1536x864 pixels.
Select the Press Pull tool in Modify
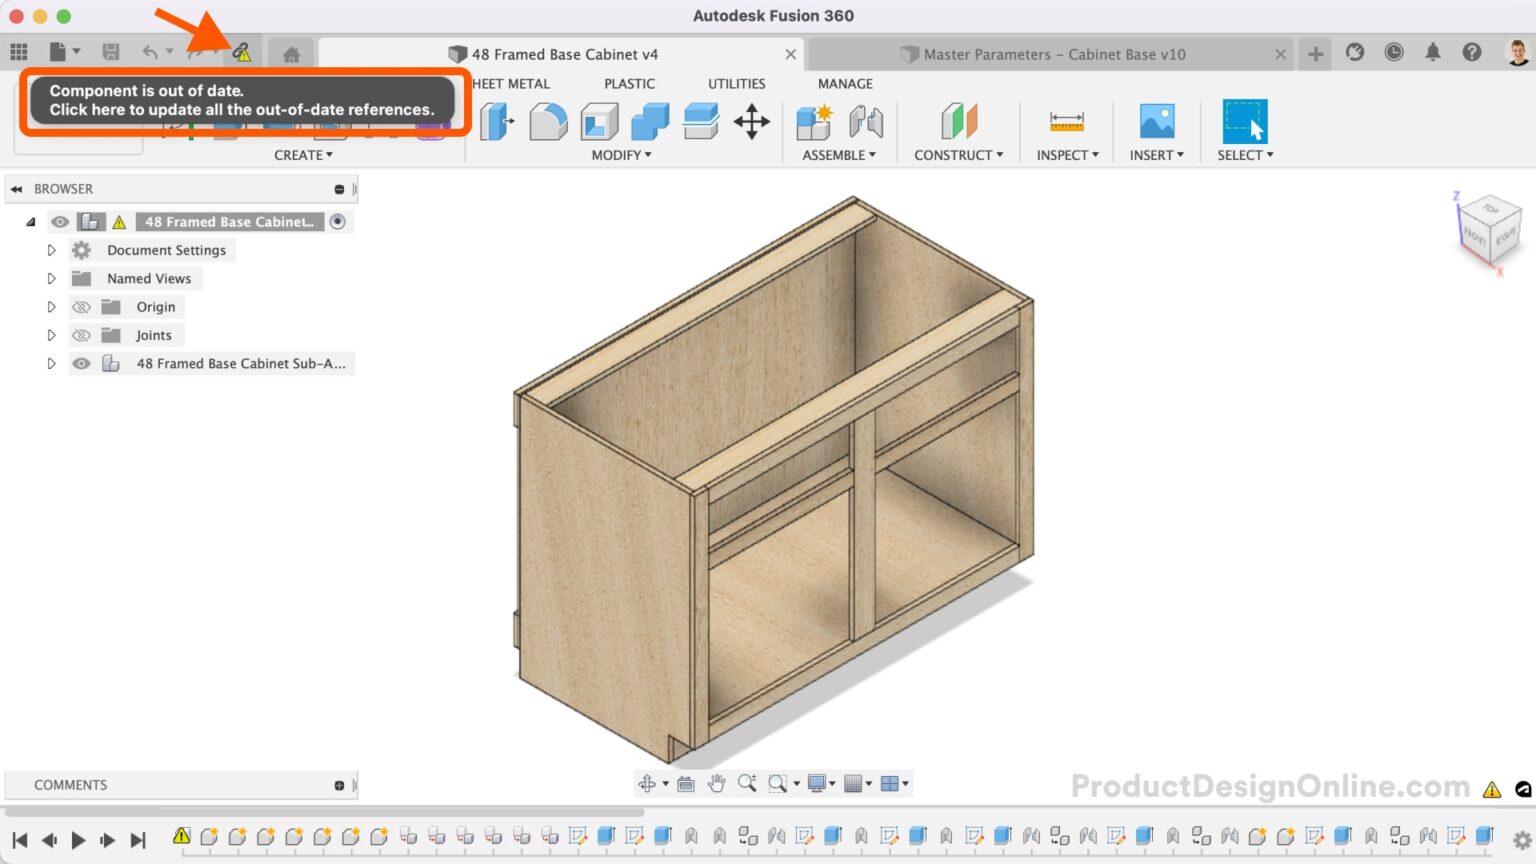point(497,121)
